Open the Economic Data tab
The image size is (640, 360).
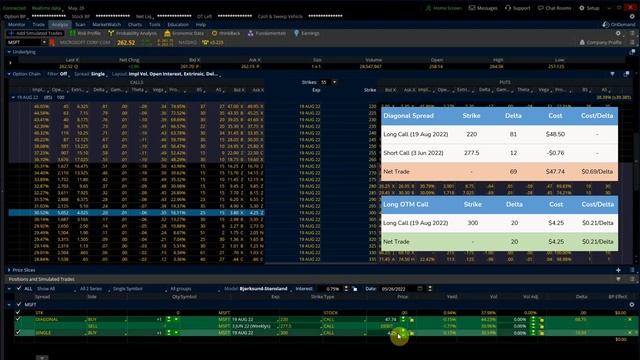pyautogui.click(x=184, y=33)
